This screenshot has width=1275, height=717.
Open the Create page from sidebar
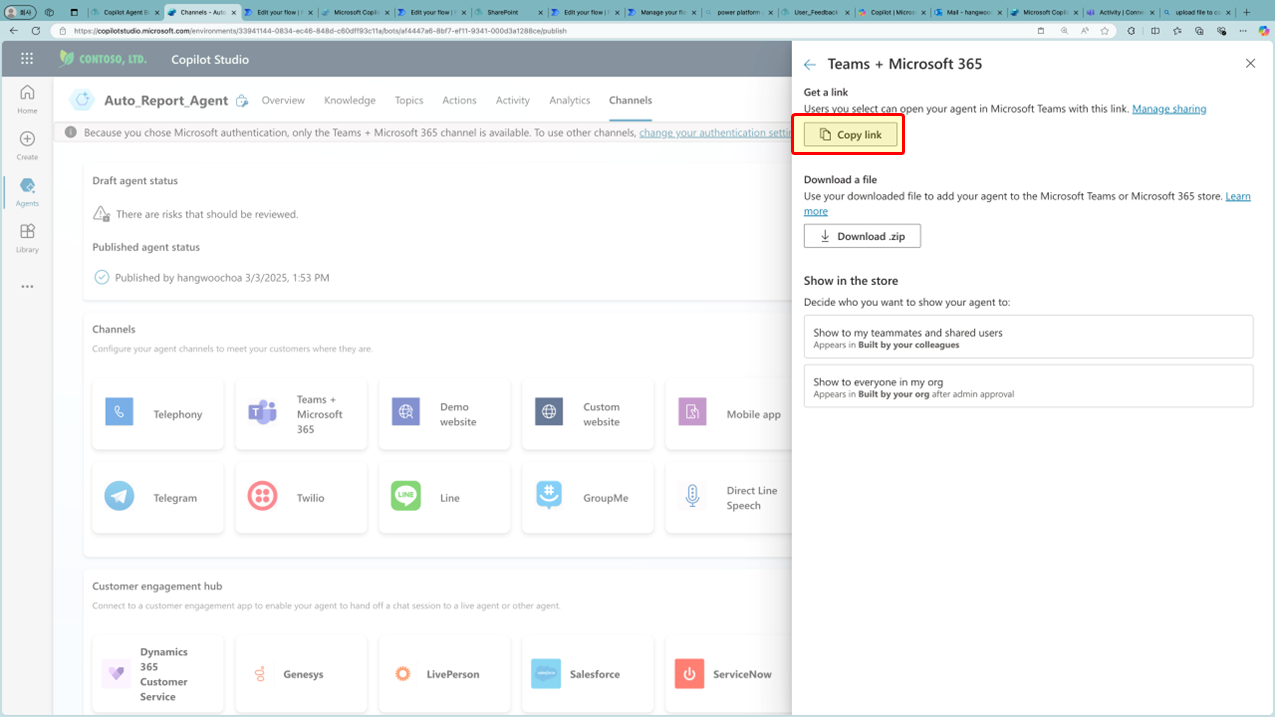tap(27, 145)
